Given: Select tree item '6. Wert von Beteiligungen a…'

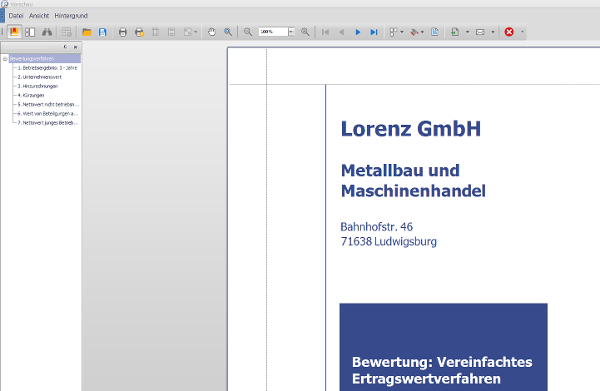Looking at the screenshot, I should click(x=48, y=114).
